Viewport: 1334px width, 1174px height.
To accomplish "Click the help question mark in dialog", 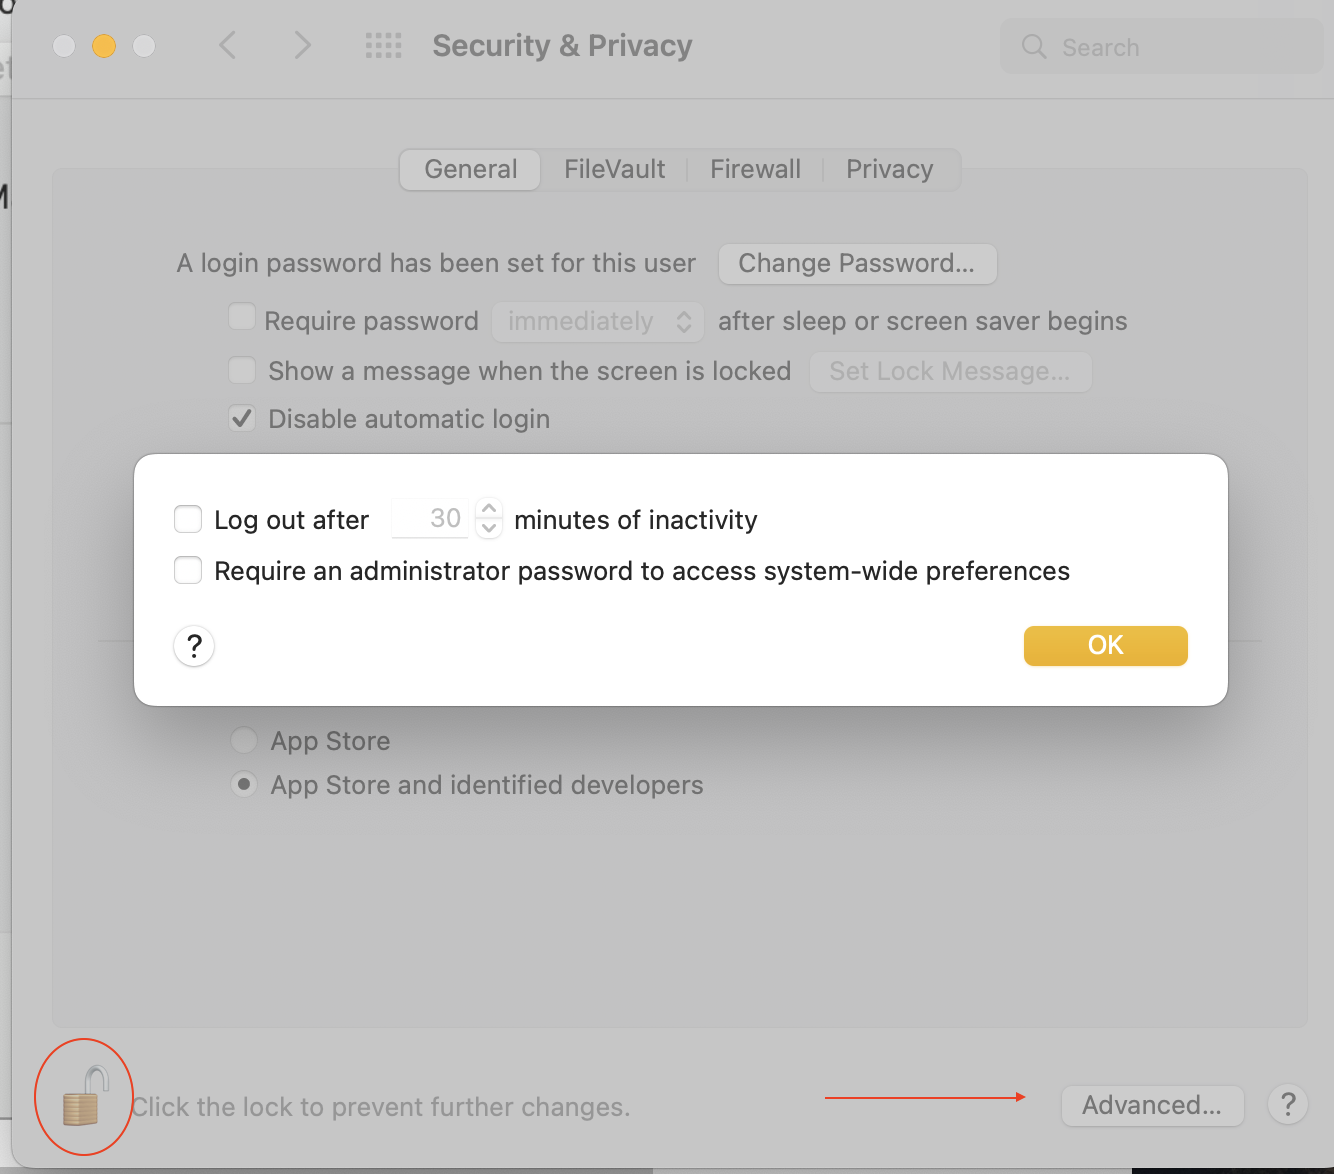I will tap(194, 646).
